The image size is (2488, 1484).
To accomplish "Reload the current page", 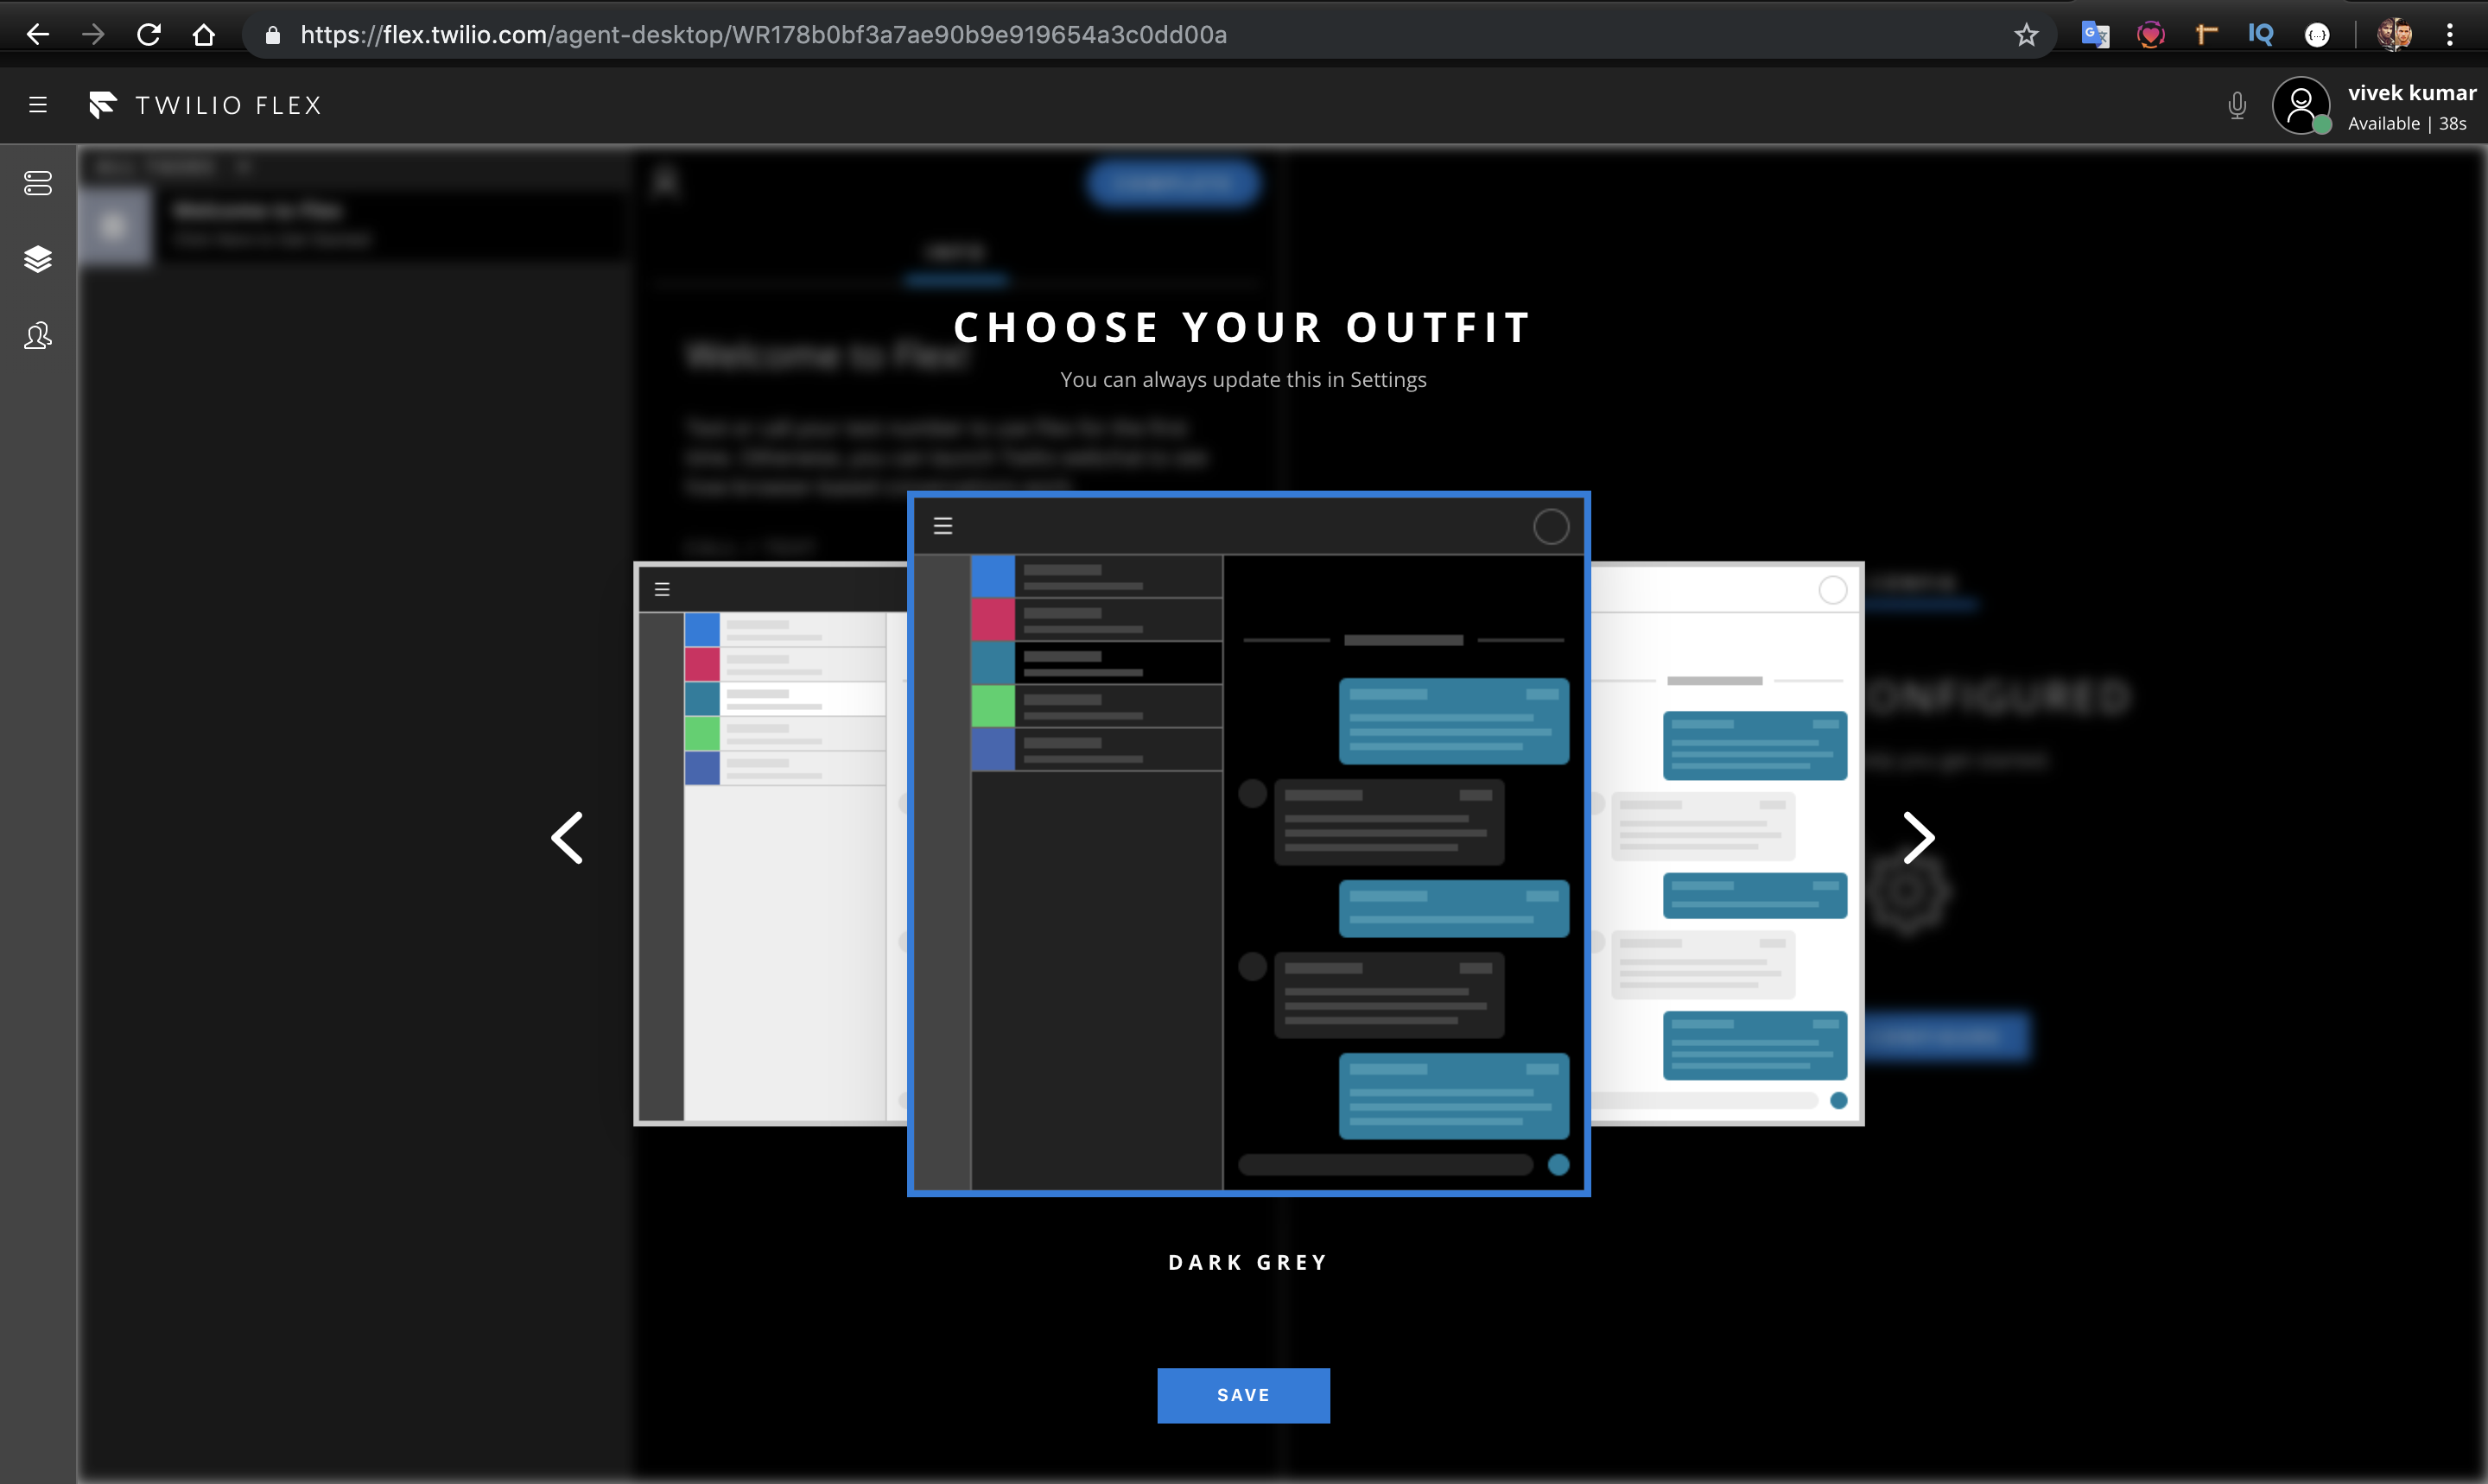I will point(149,35).
